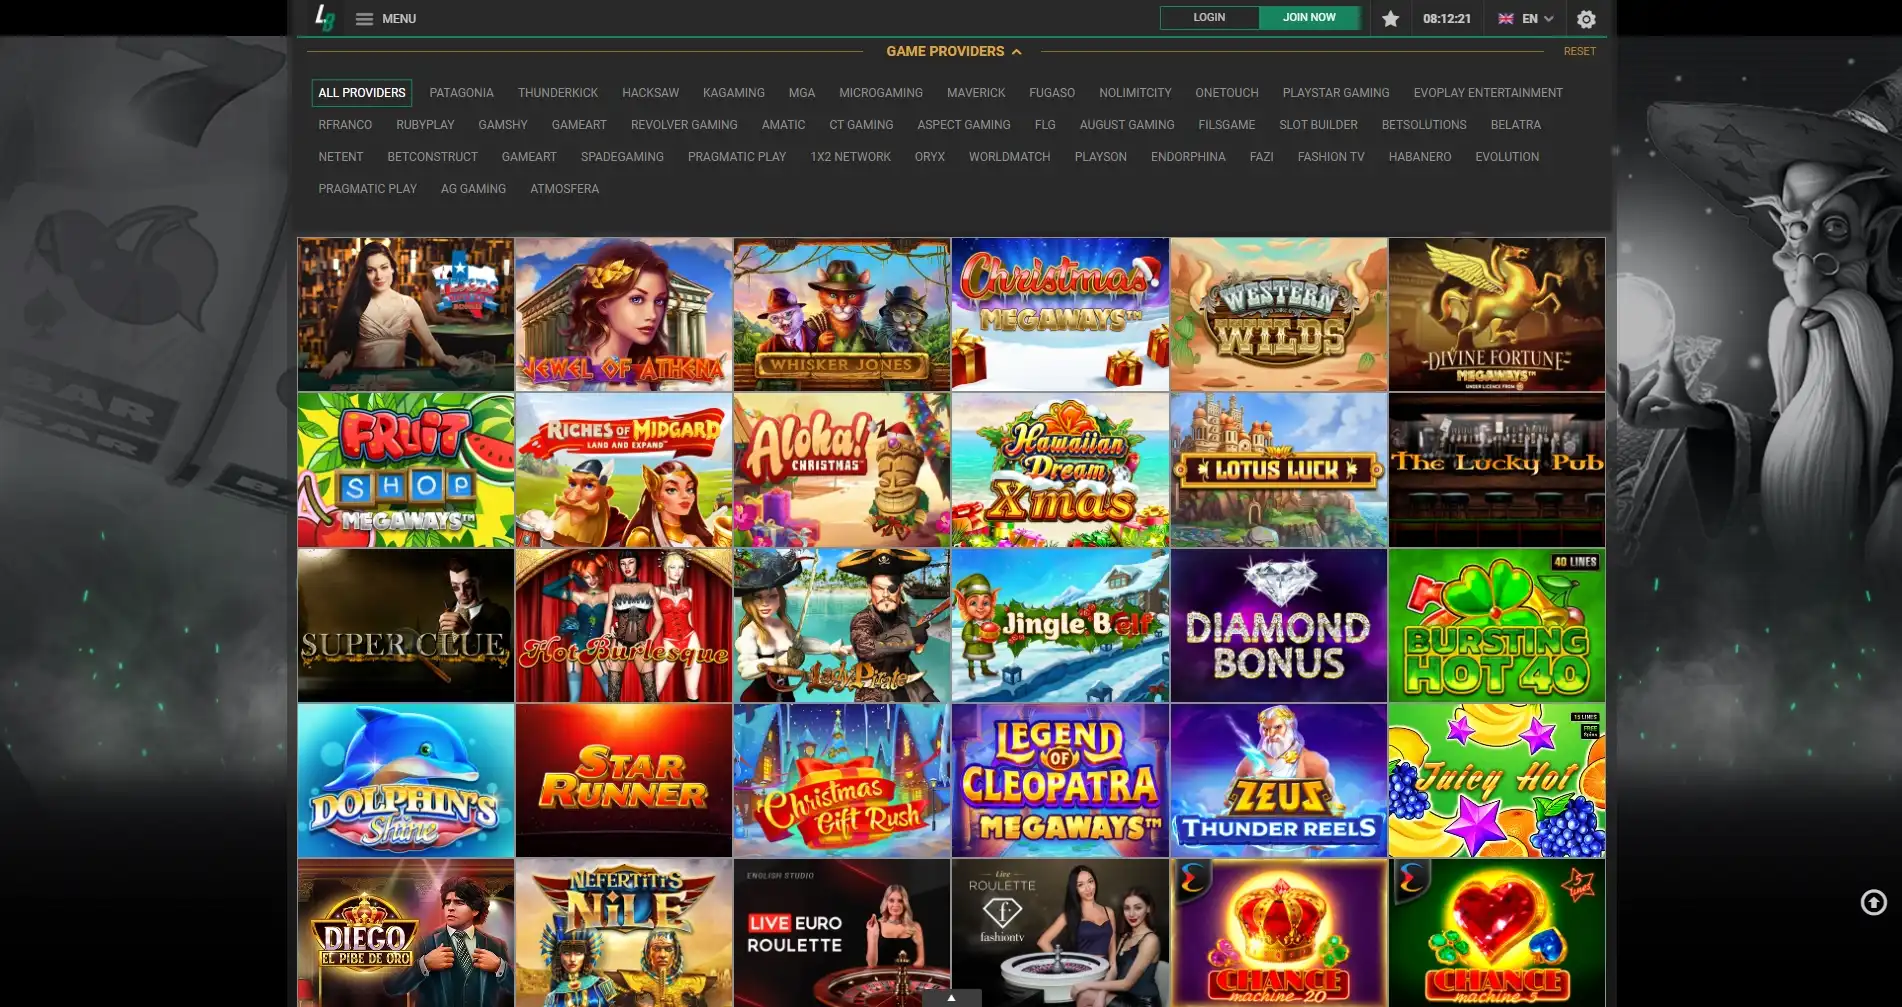The image size is (1902, 1007).
Task: Click the scroll-to-top arrow icon
Action: [1873, 903]
